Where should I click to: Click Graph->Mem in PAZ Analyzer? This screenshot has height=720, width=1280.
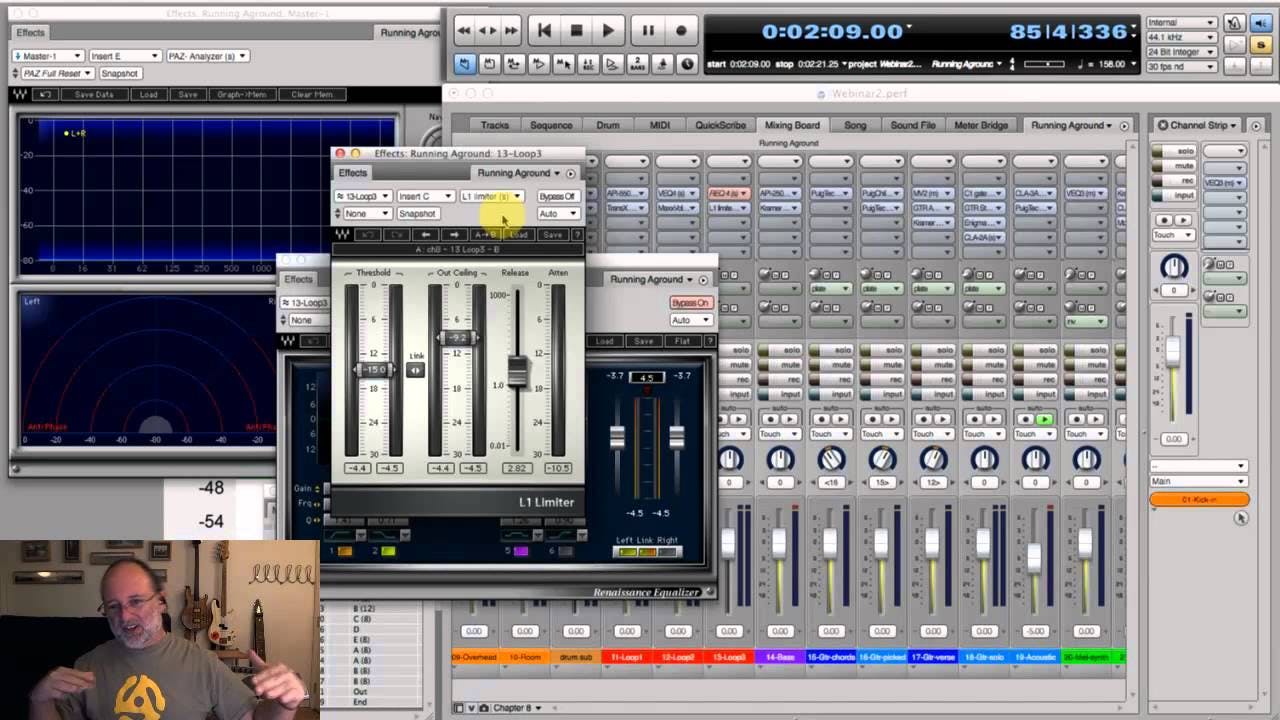[241, 94]
